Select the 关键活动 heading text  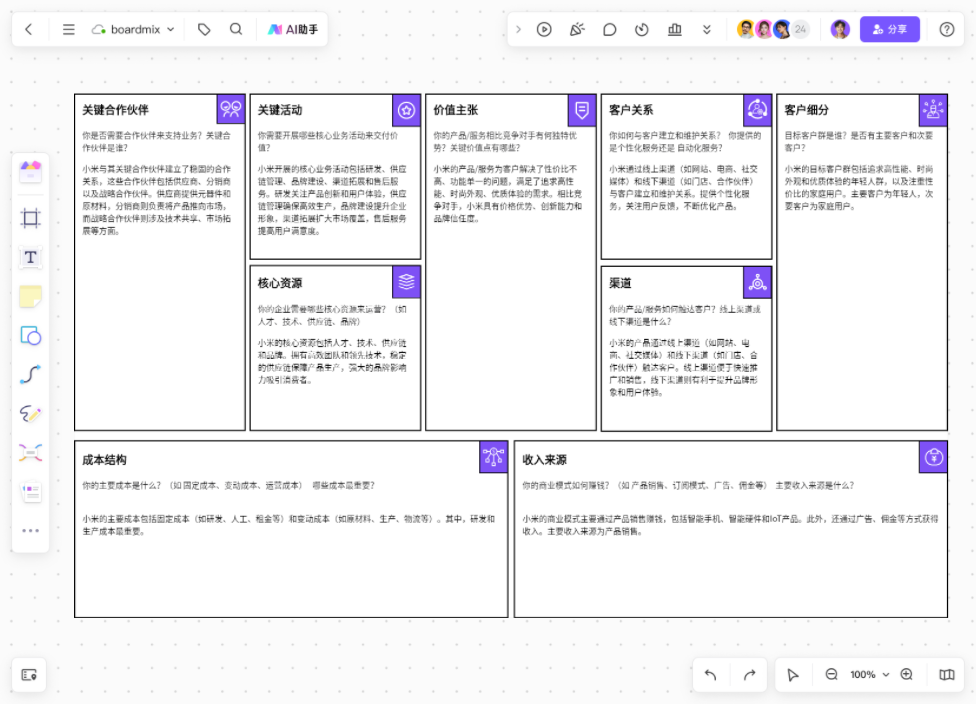280,110
